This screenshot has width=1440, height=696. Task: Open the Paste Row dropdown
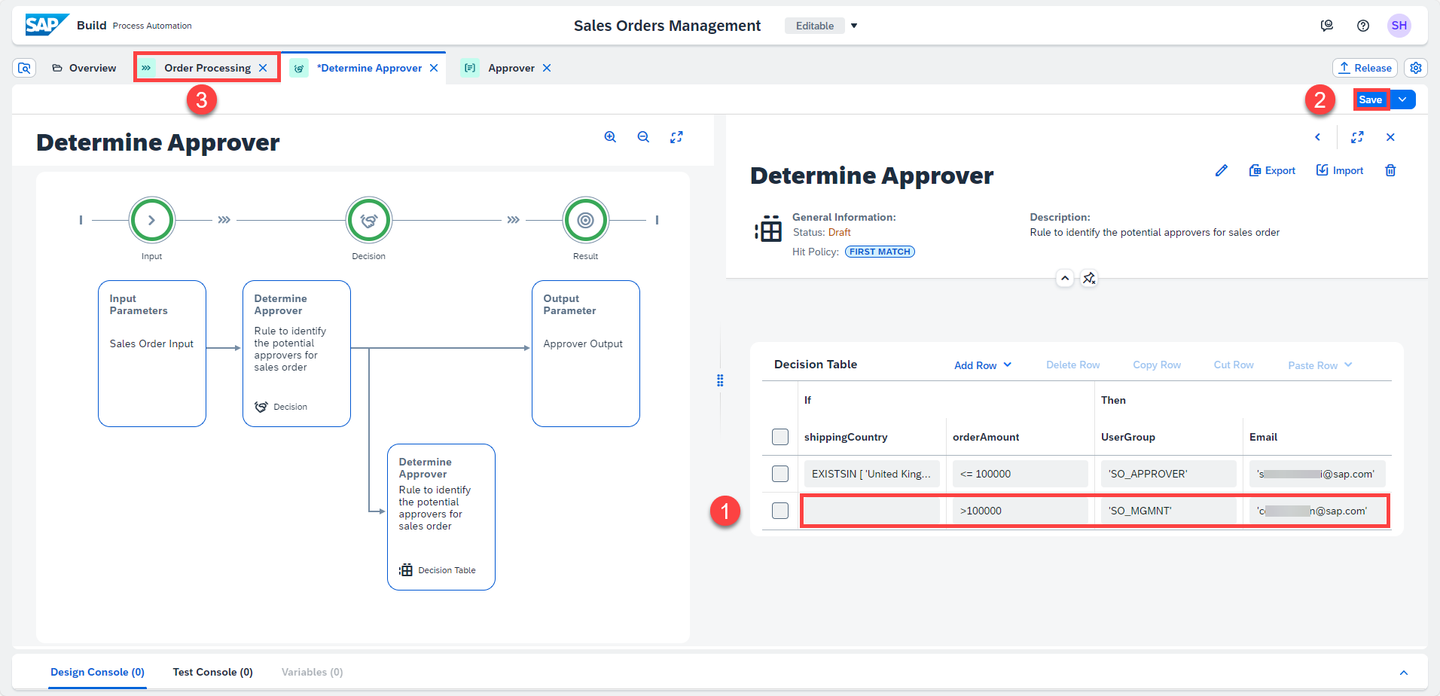tap(1348, 365)
